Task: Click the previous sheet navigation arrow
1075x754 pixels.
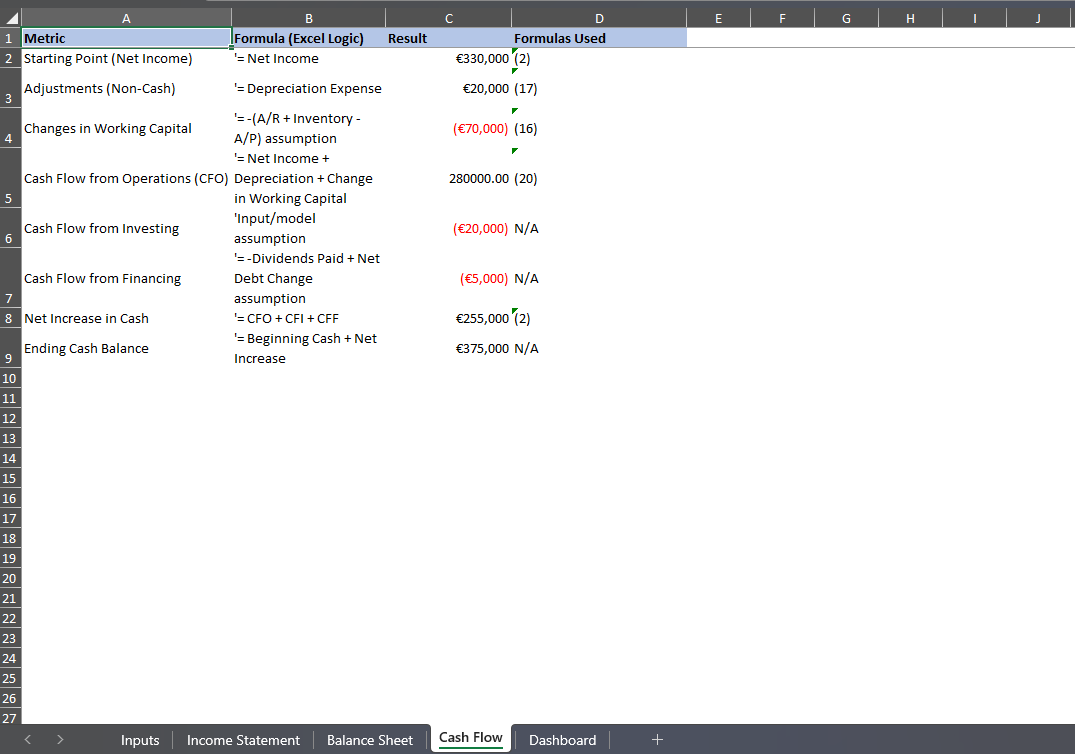Action: (x=28, y=740)
